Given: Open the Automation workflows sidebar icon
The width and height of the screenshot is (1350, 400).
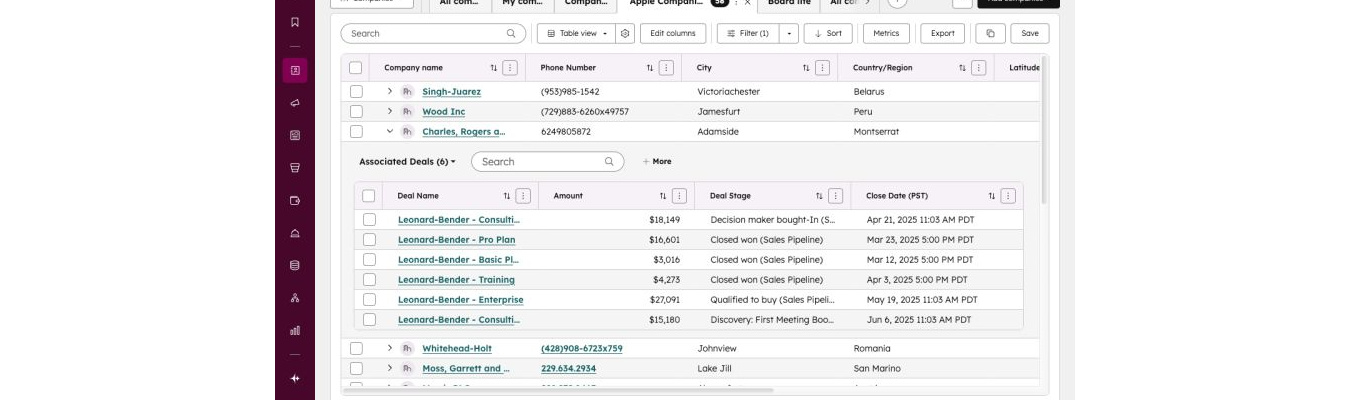Looking at the screenshot, I should pyautogui.click(x=295, y=298).
